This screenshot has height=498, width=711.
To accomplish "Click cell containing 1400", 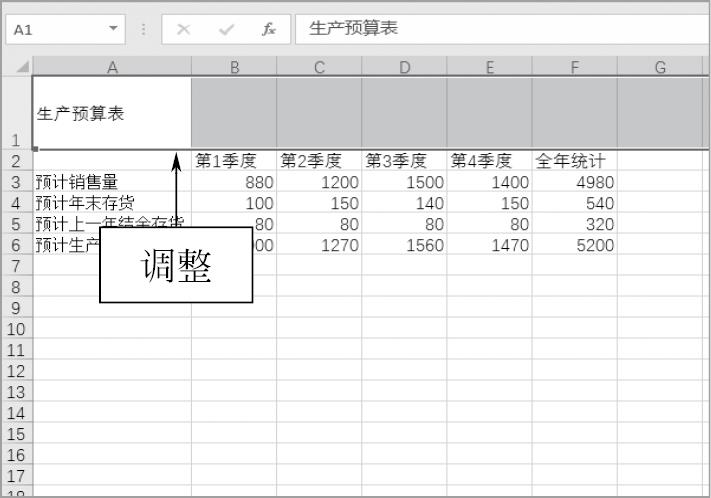I will [x=489, y=181].
